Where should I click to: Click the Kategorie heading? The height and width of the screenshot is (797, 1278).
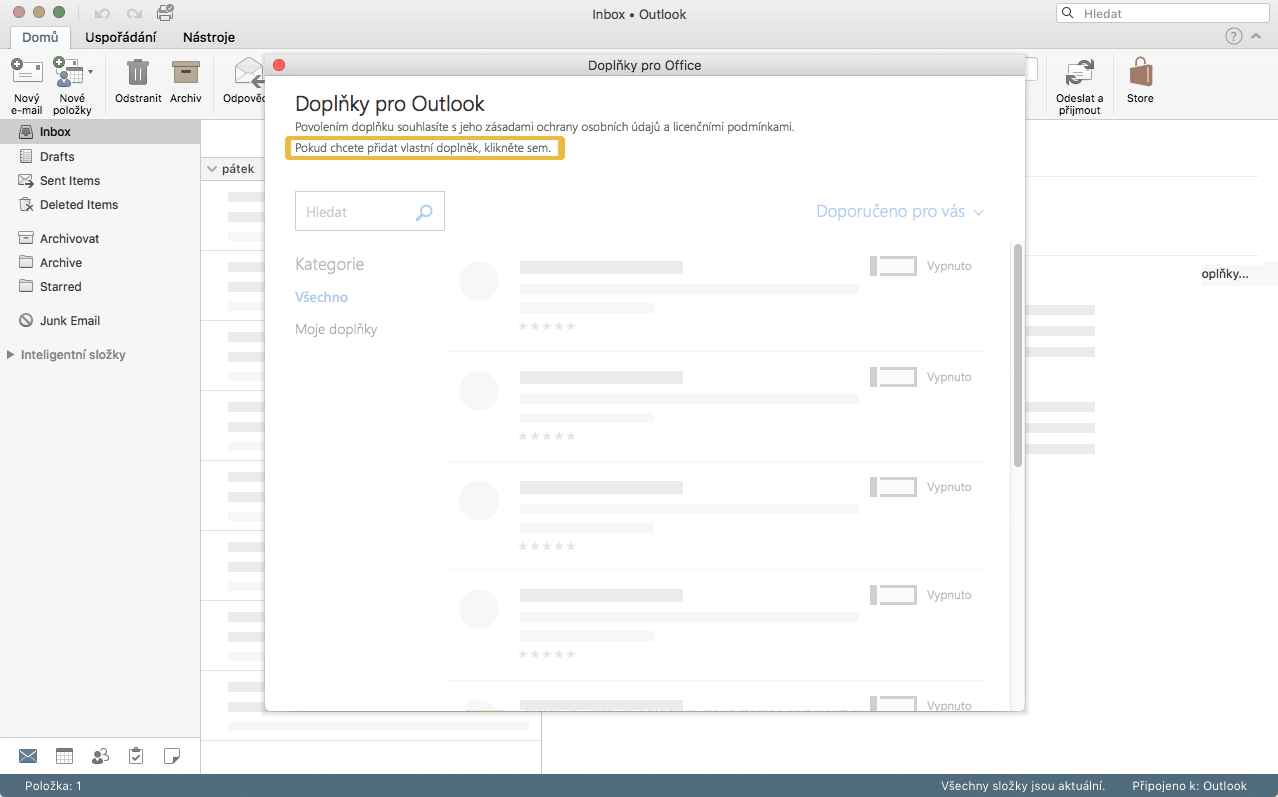[x=329, y=265]
